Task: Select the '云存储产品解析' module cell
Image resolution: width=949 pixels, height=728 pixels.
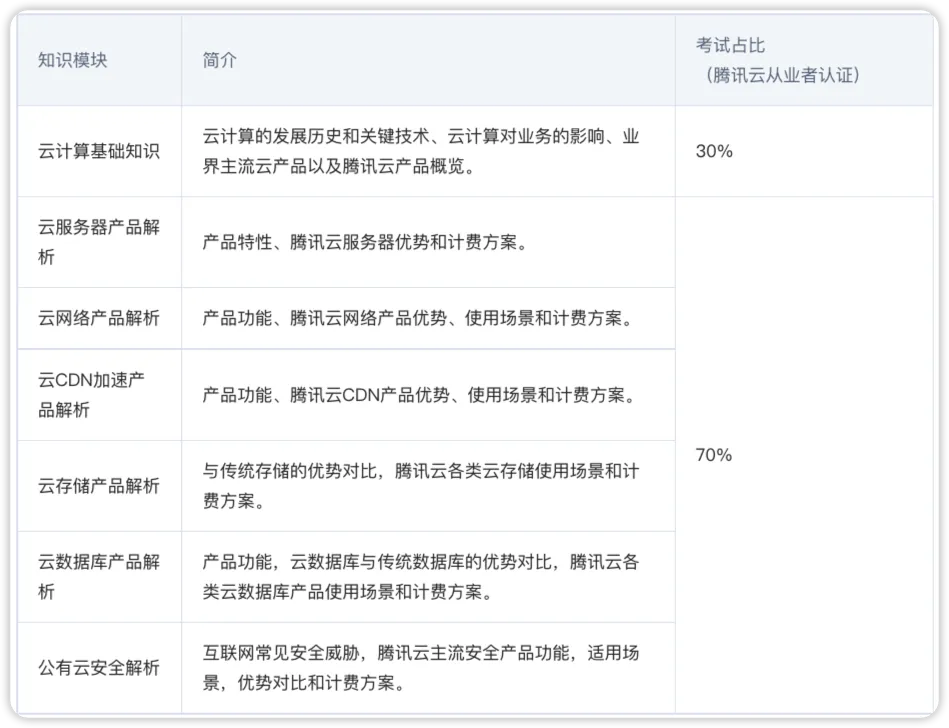Action: pyautogui.click(x=99, y=486)
